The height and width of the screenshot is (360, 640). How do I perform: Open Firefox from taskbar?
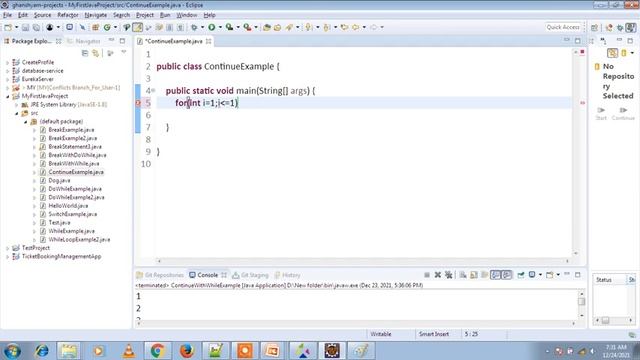187,351
